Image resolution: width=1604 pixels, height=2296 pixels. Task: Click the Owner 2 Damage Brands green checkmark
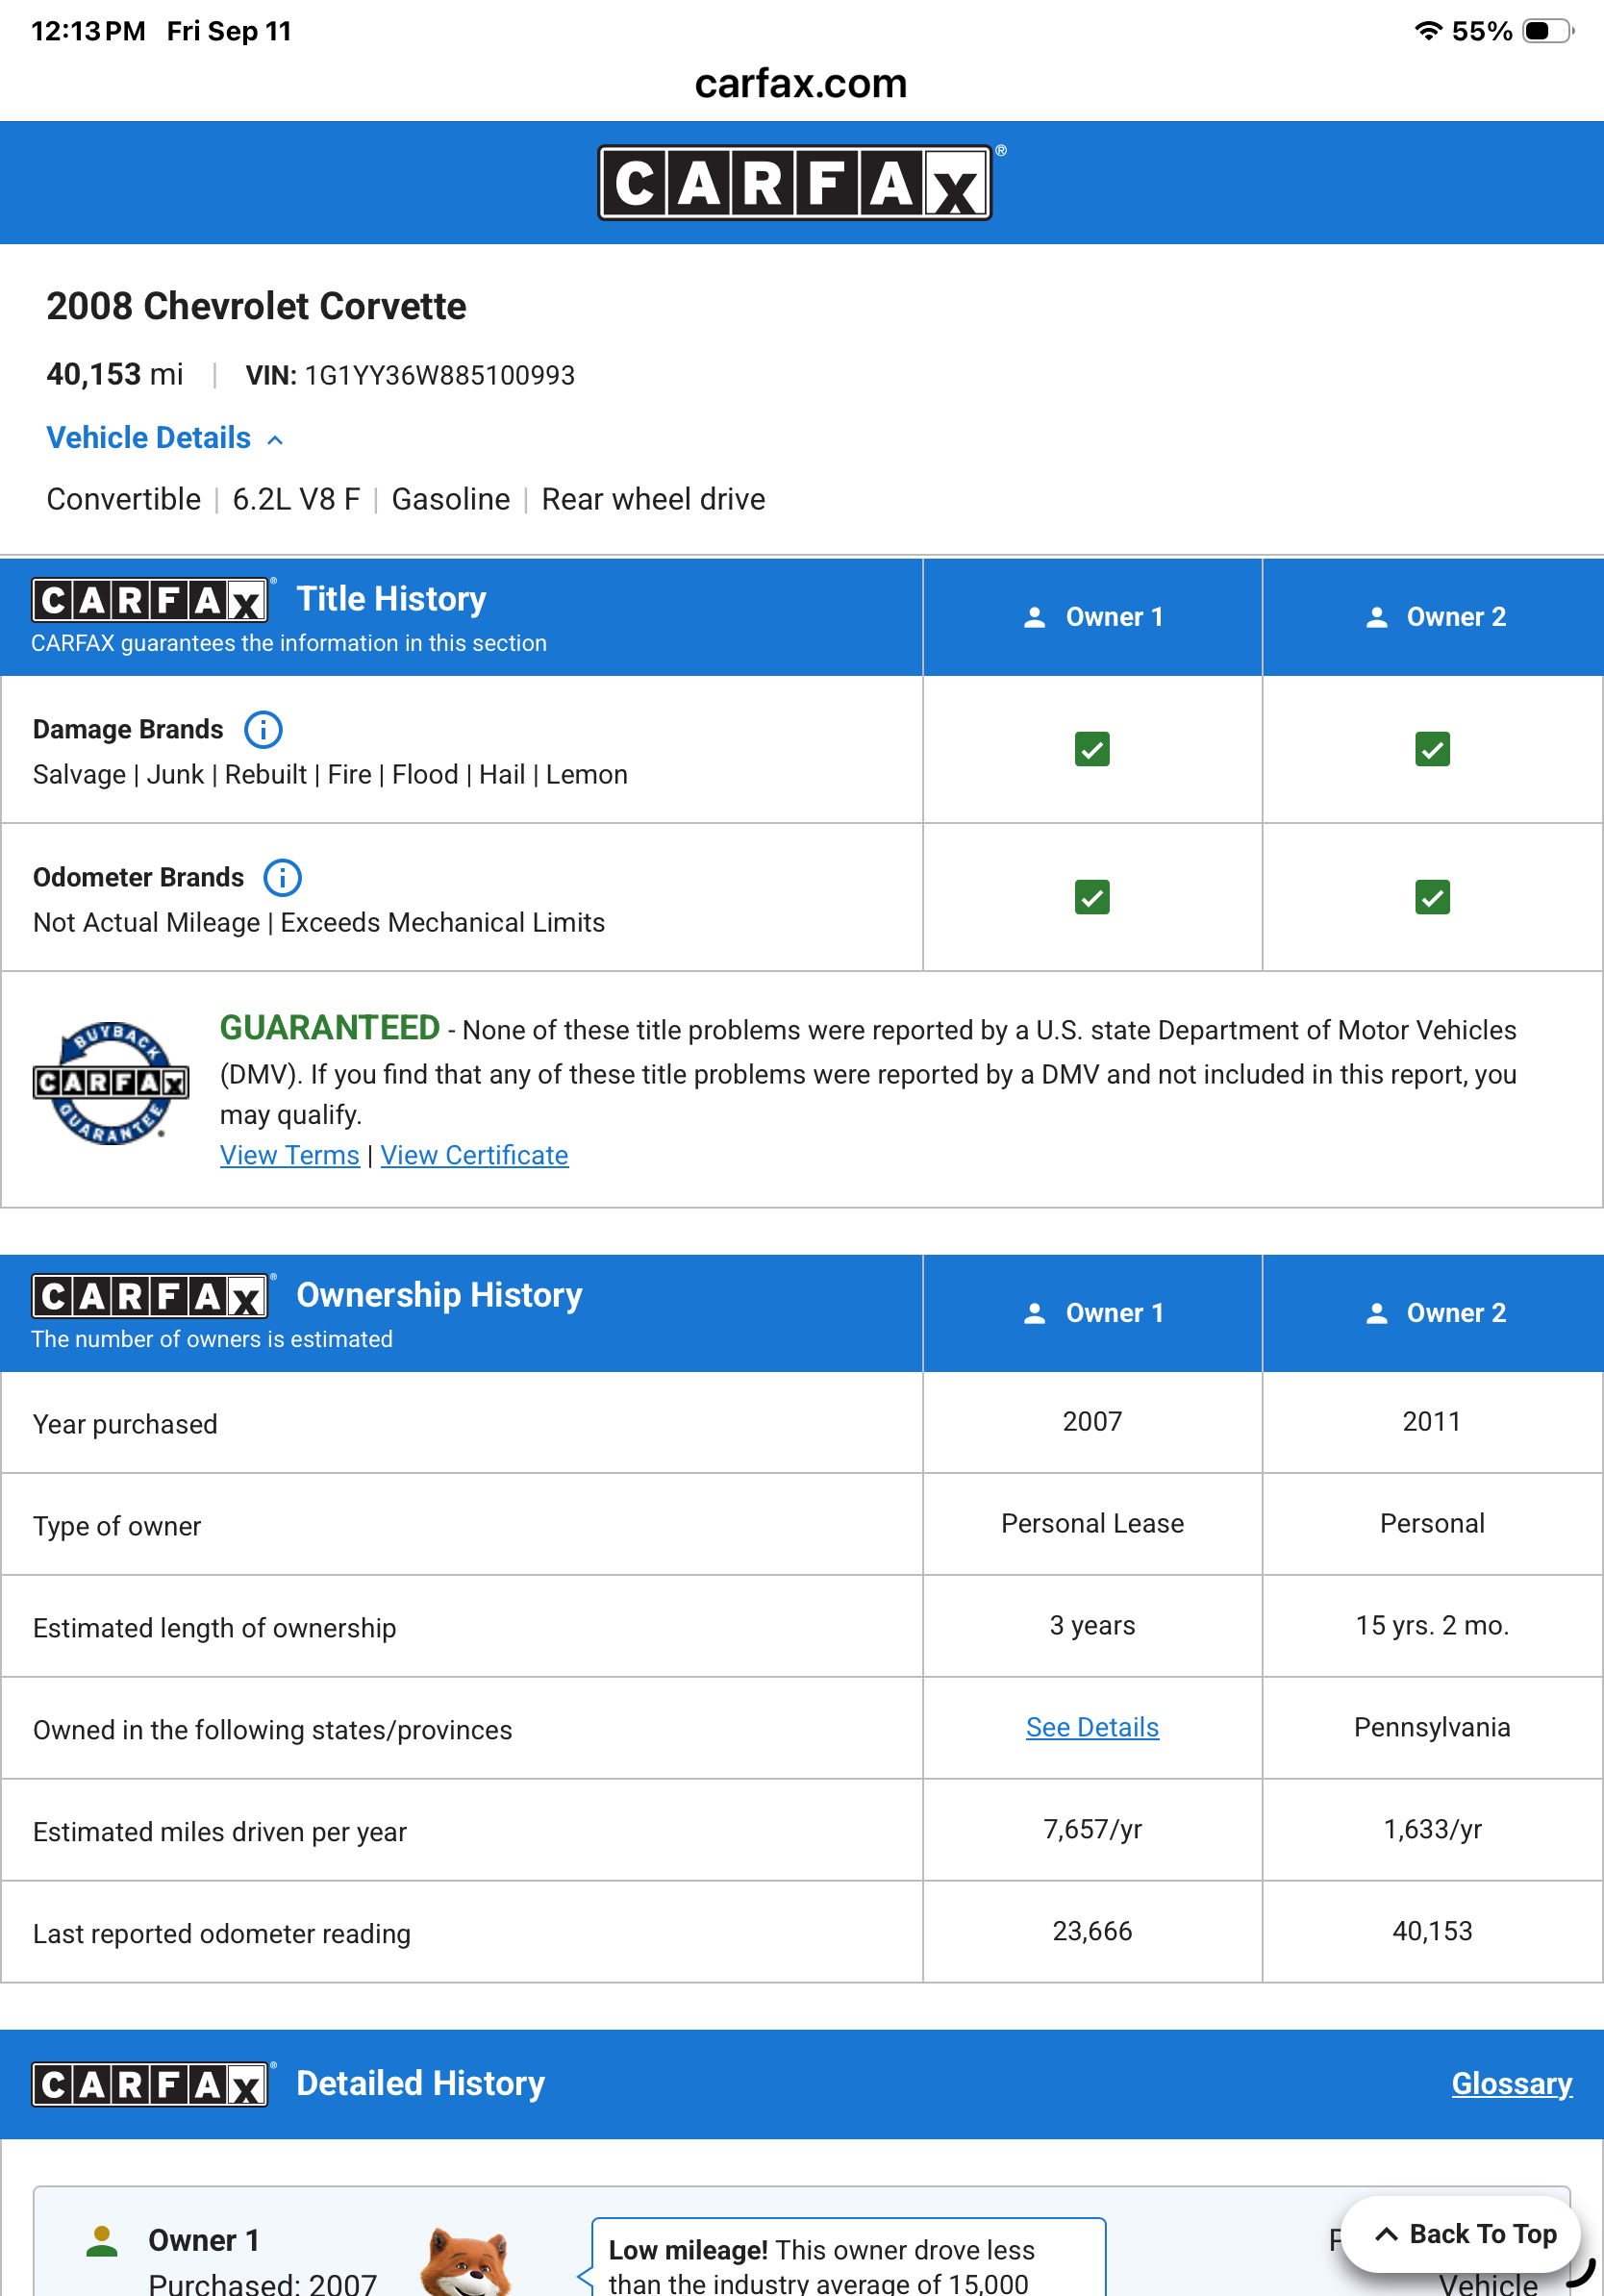[x=1432, y=749]
